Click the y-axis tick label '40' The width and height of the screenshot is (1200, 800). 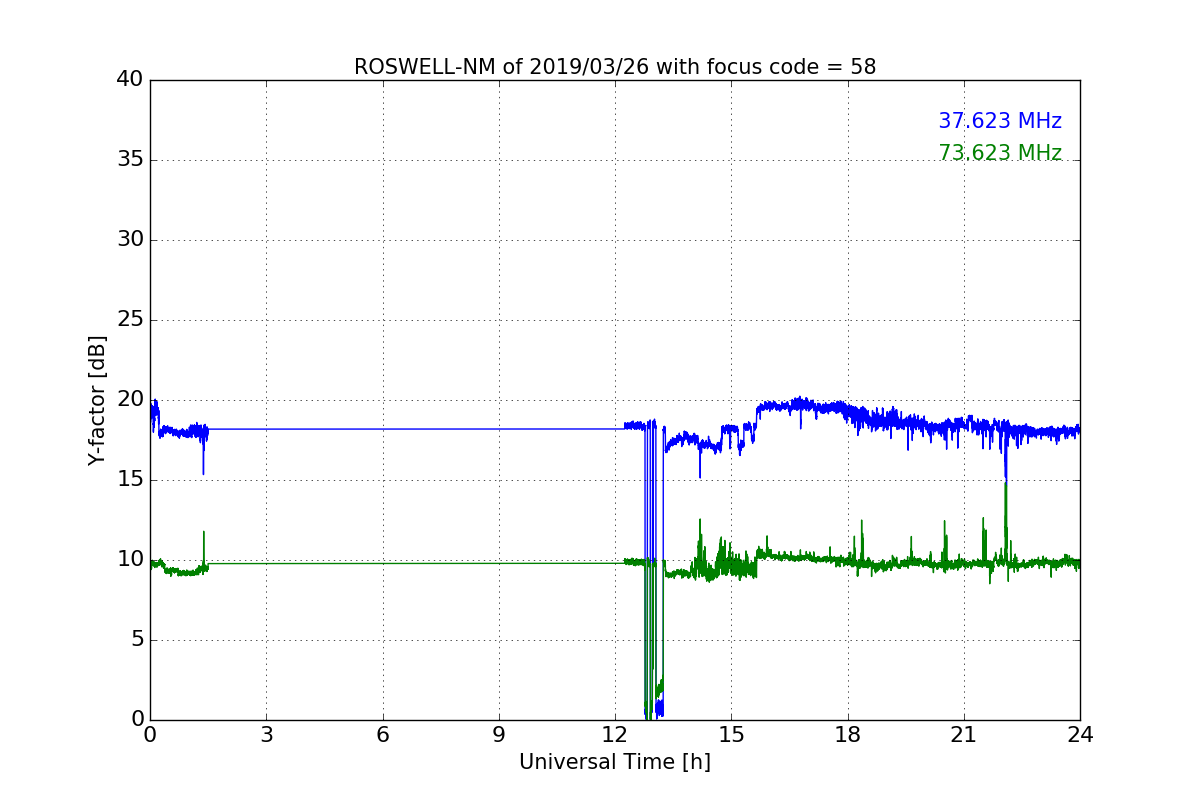click(130, 80)
